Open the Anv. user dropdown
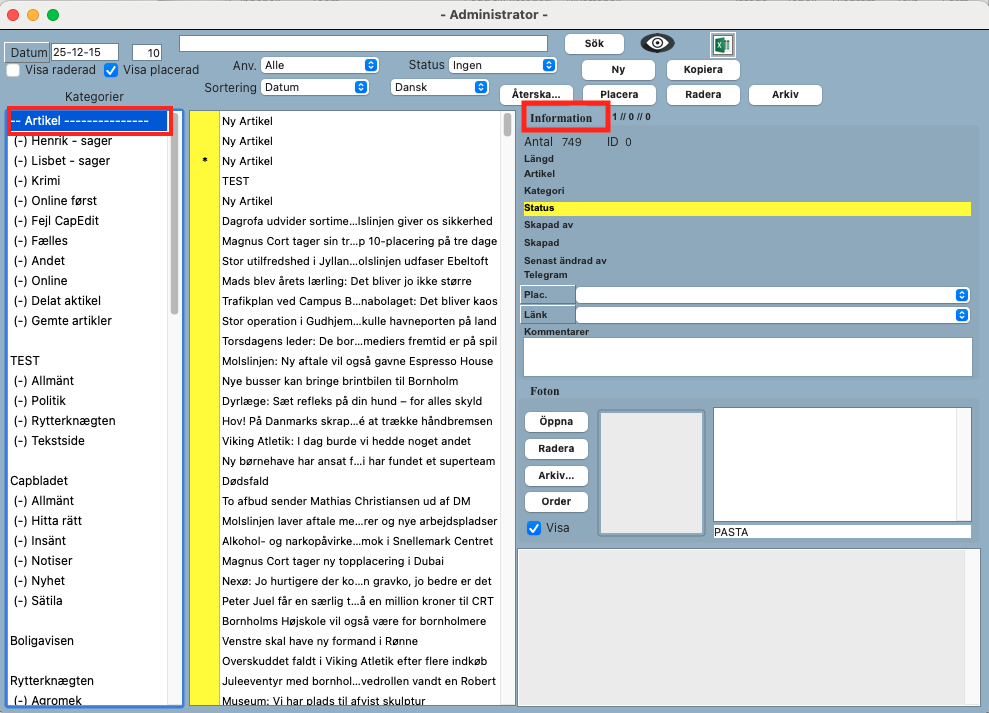Image resolution: width=989 pixels, height=713 pixels. [x=319, y=65]
